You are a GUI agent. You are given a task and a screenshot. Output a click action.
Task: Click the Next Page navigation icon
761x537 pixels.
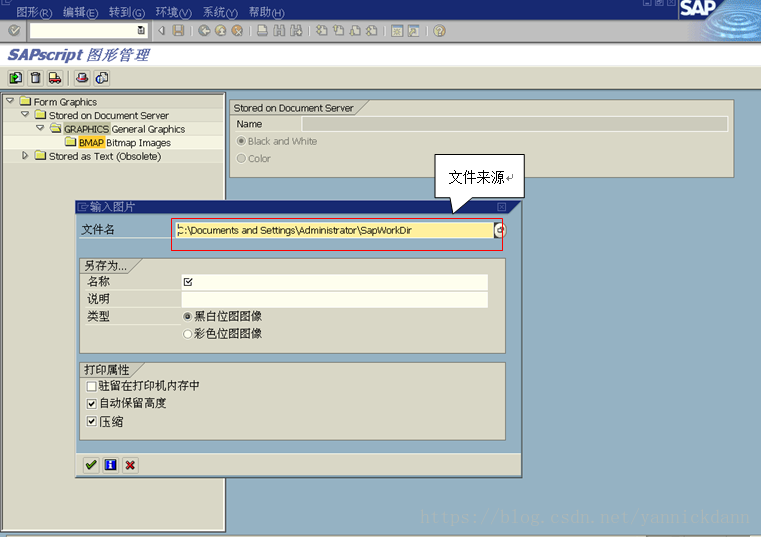pyautogui.click(x=355, y=31)
